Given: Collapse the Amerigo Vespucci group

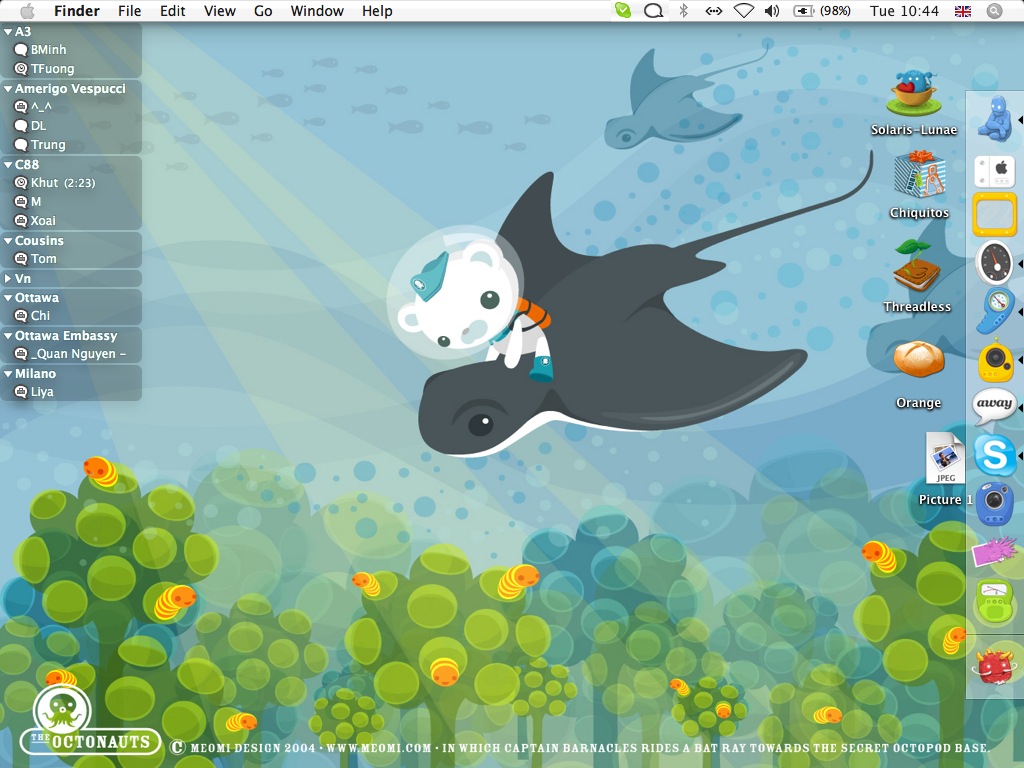Looking at the screenshot, I should (x=8, y=88).
